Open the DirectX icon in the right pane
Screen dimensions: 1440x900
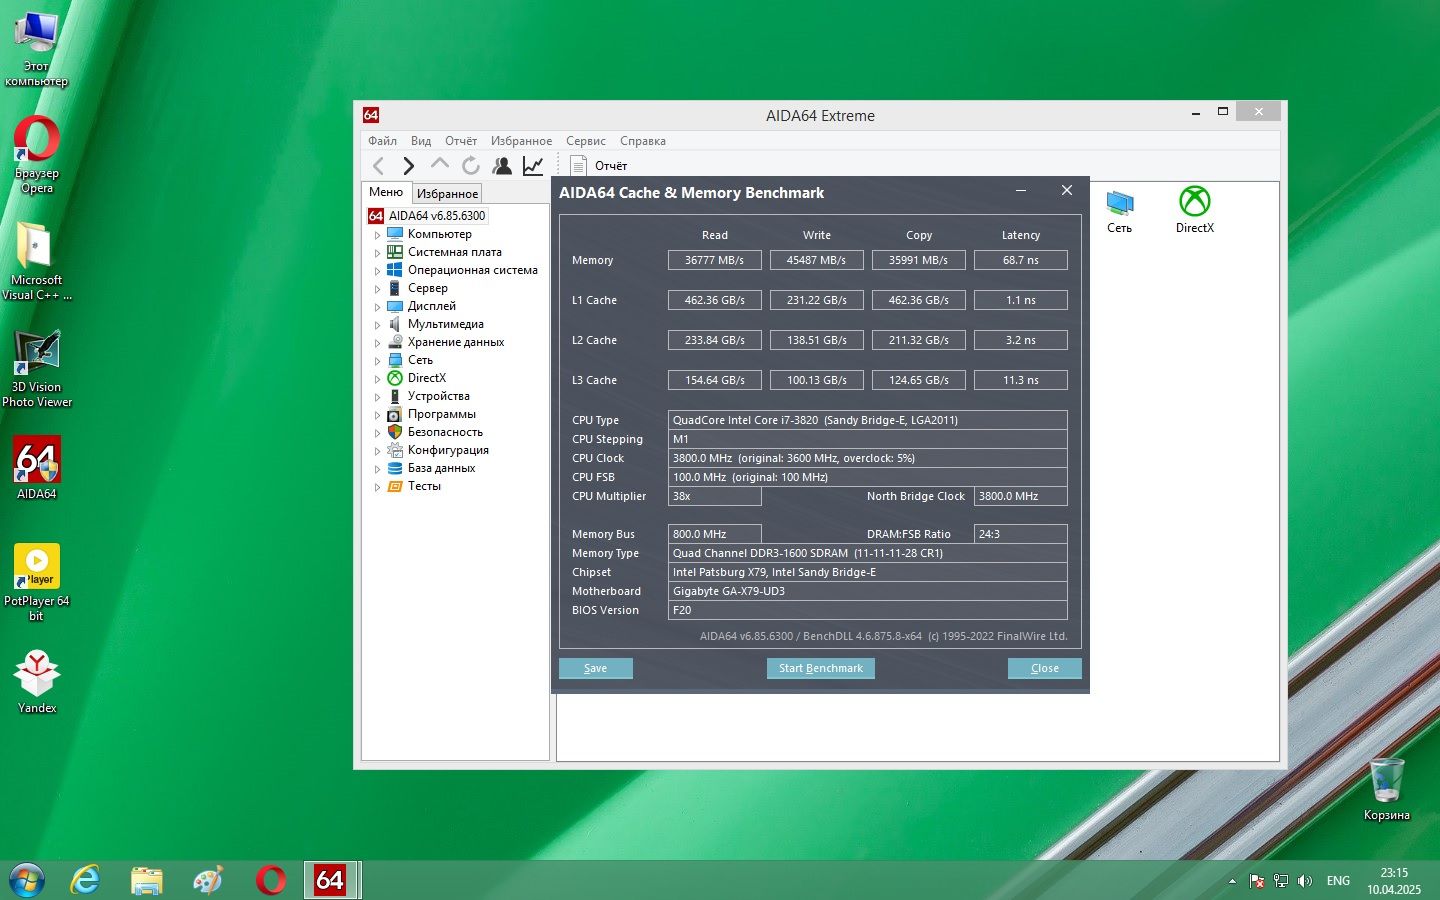[1194, 210]
